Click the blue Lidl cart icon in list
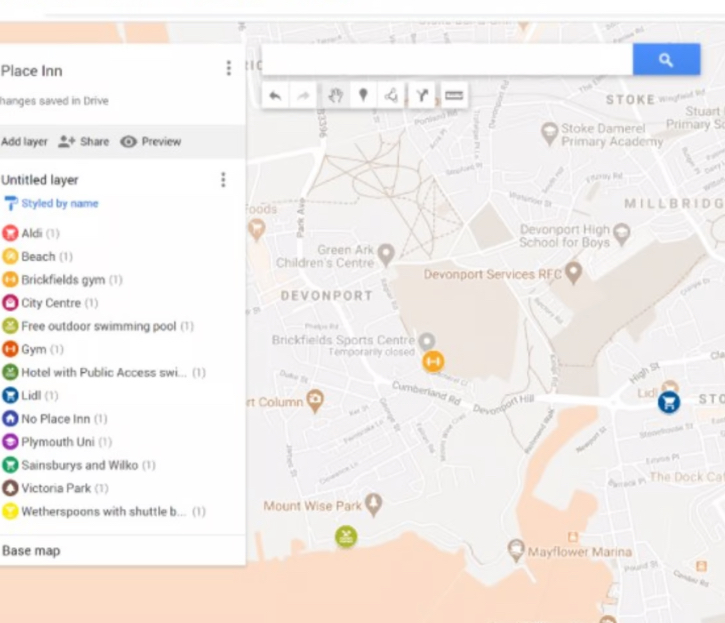The height and width of the screenshot is (623, 725). pos(10,395)
